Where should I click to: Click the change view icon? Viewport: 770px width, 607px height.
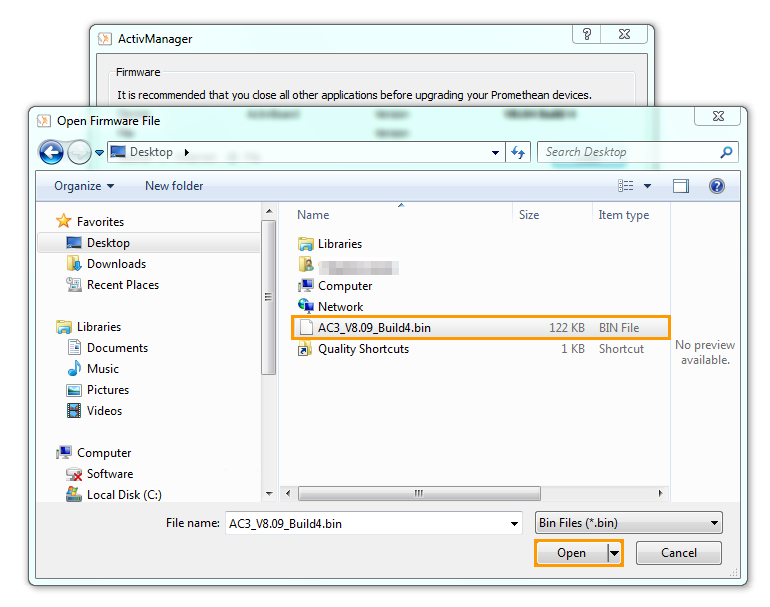626,186
